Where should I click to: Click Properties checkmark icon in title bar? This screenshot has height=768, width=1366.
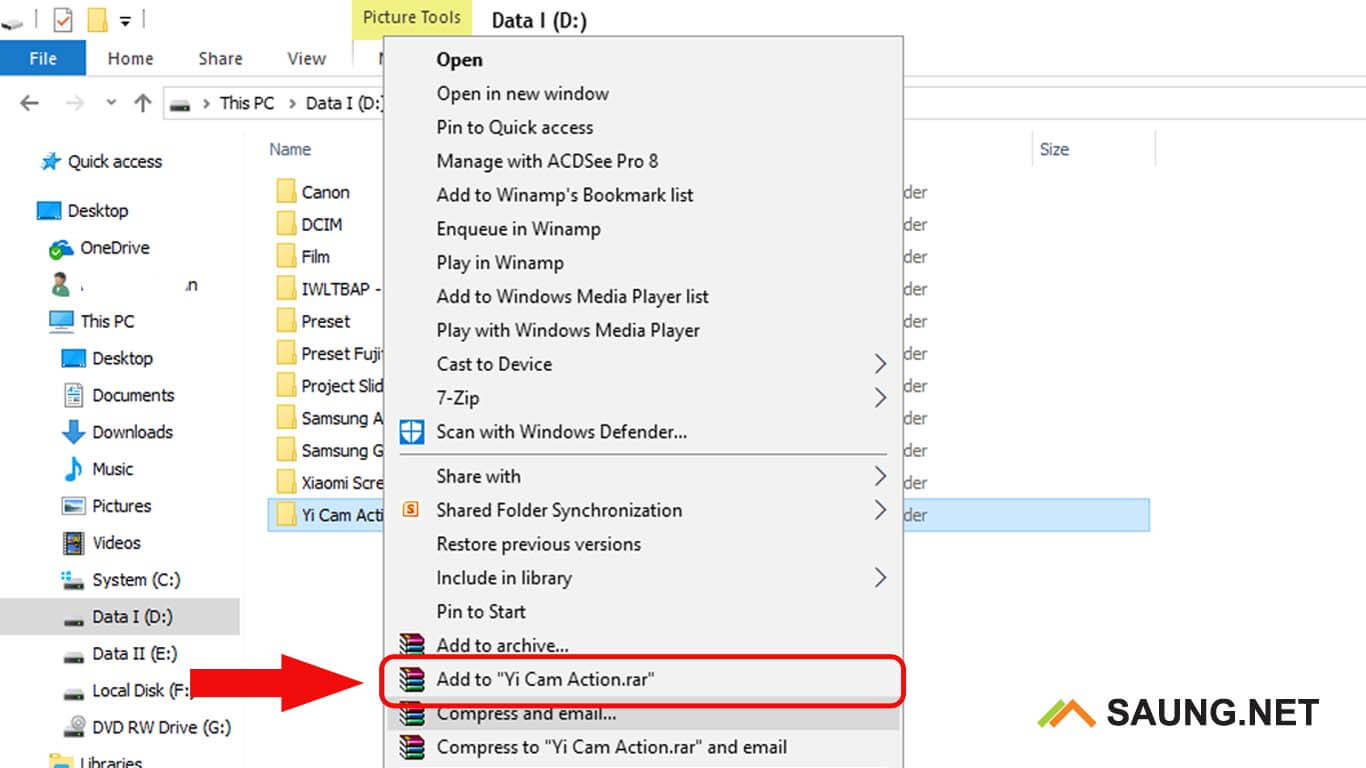(x=63, y=19)
